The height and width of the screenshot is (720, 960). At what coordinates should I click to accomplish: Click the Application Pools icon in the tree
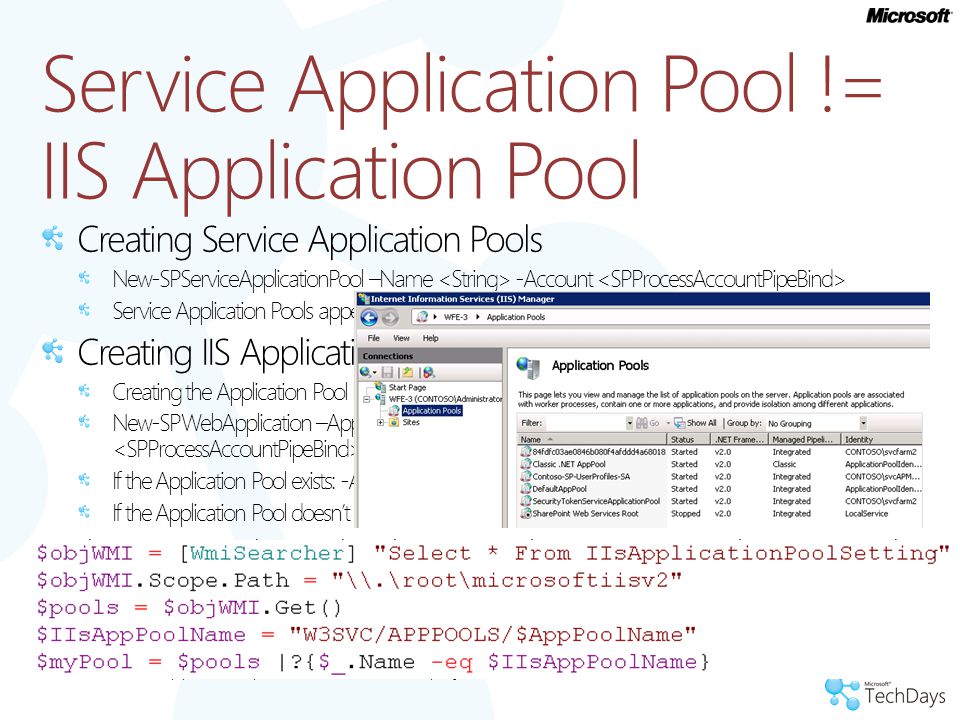[x=394, y=411]
